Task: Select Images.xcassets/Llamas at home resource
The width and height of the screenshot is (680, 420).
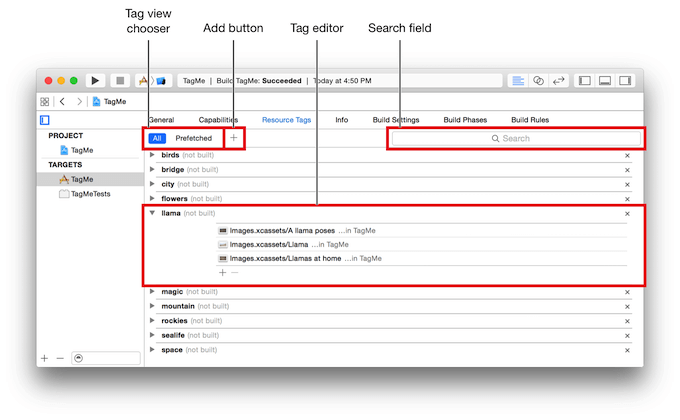Action: (x=422, y=259)
